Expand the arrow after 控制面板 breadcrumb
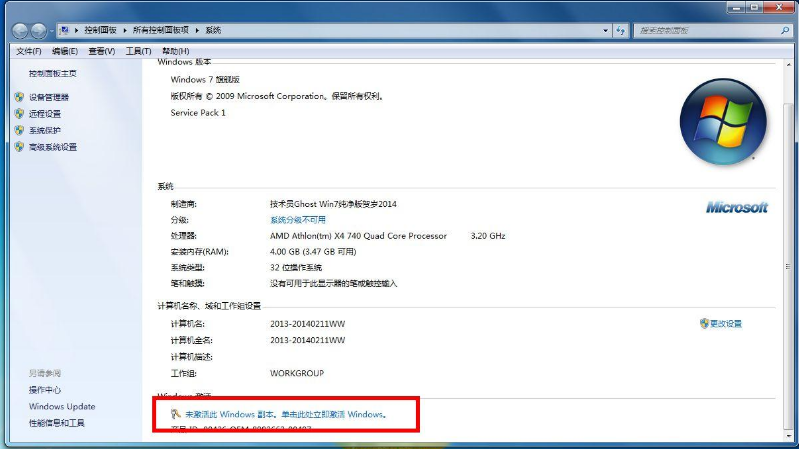The width and height of the screenshot is (799, 449). point(126,31)
